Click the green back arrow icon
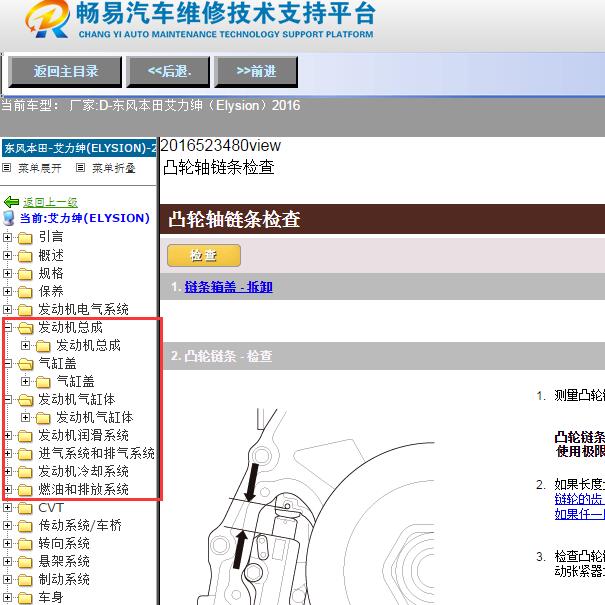Viewport: 605px width, 605px height. pyautogui.click(x=11, y=202)
